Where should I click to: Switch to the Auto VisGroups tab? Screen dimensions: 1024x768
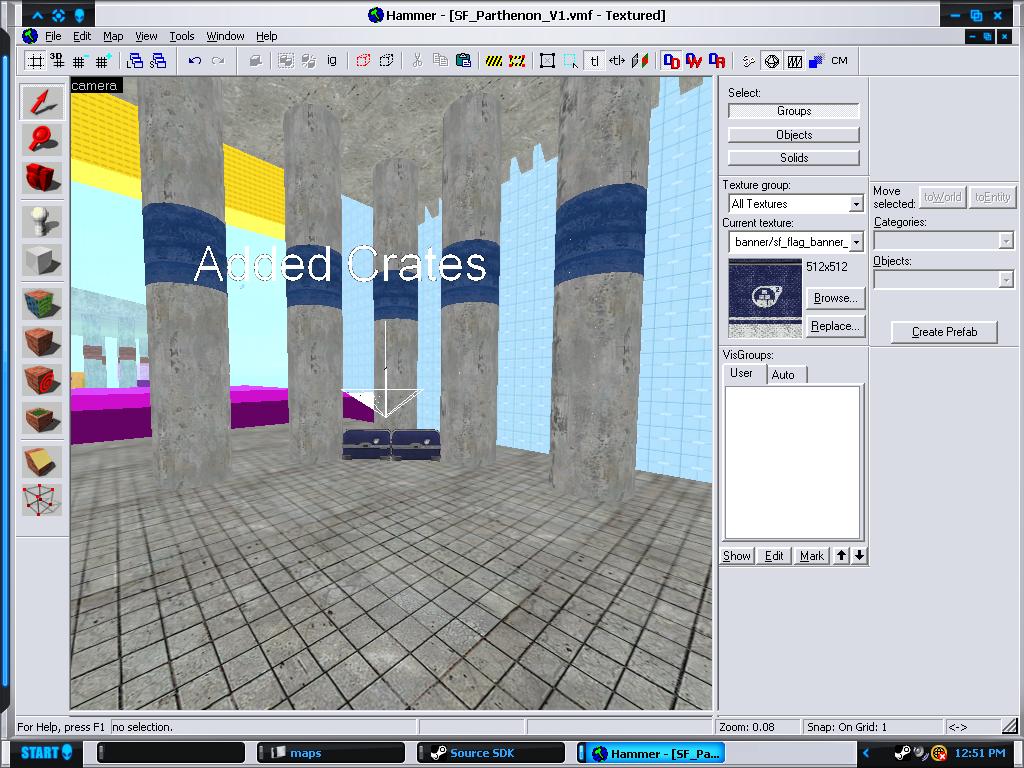click(784, 374)
